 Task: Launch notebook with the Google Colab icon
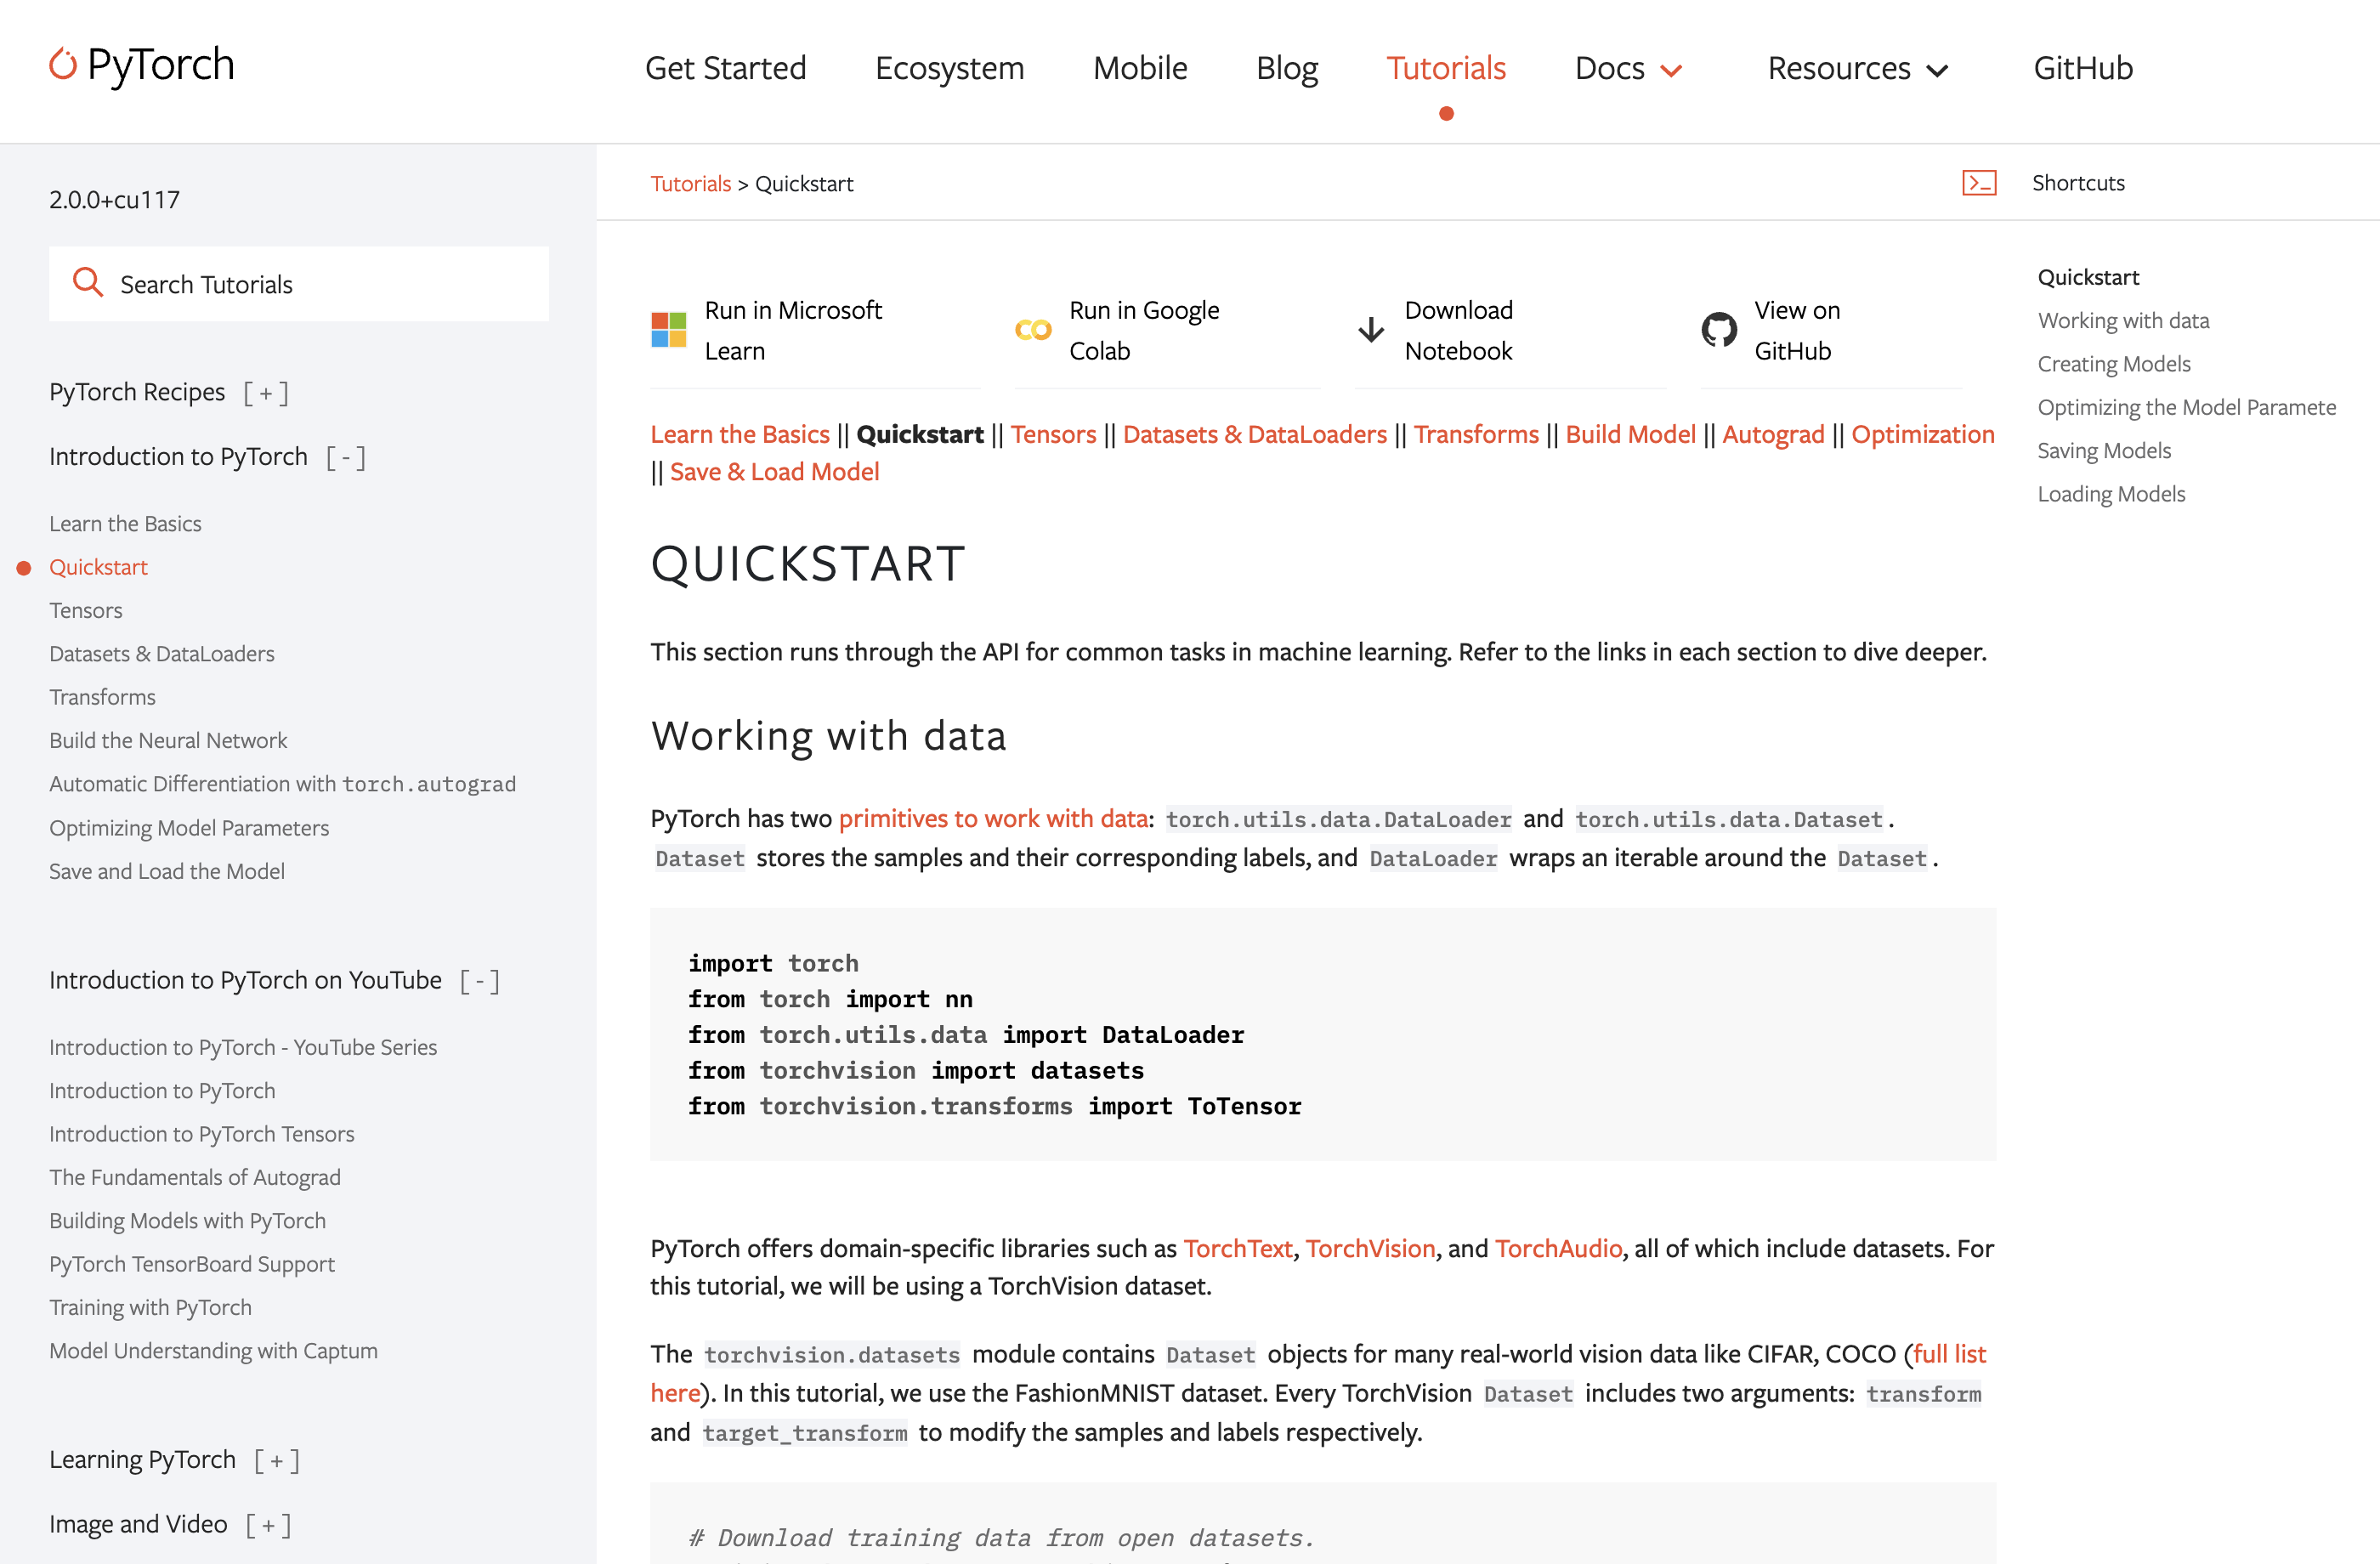1032,329
